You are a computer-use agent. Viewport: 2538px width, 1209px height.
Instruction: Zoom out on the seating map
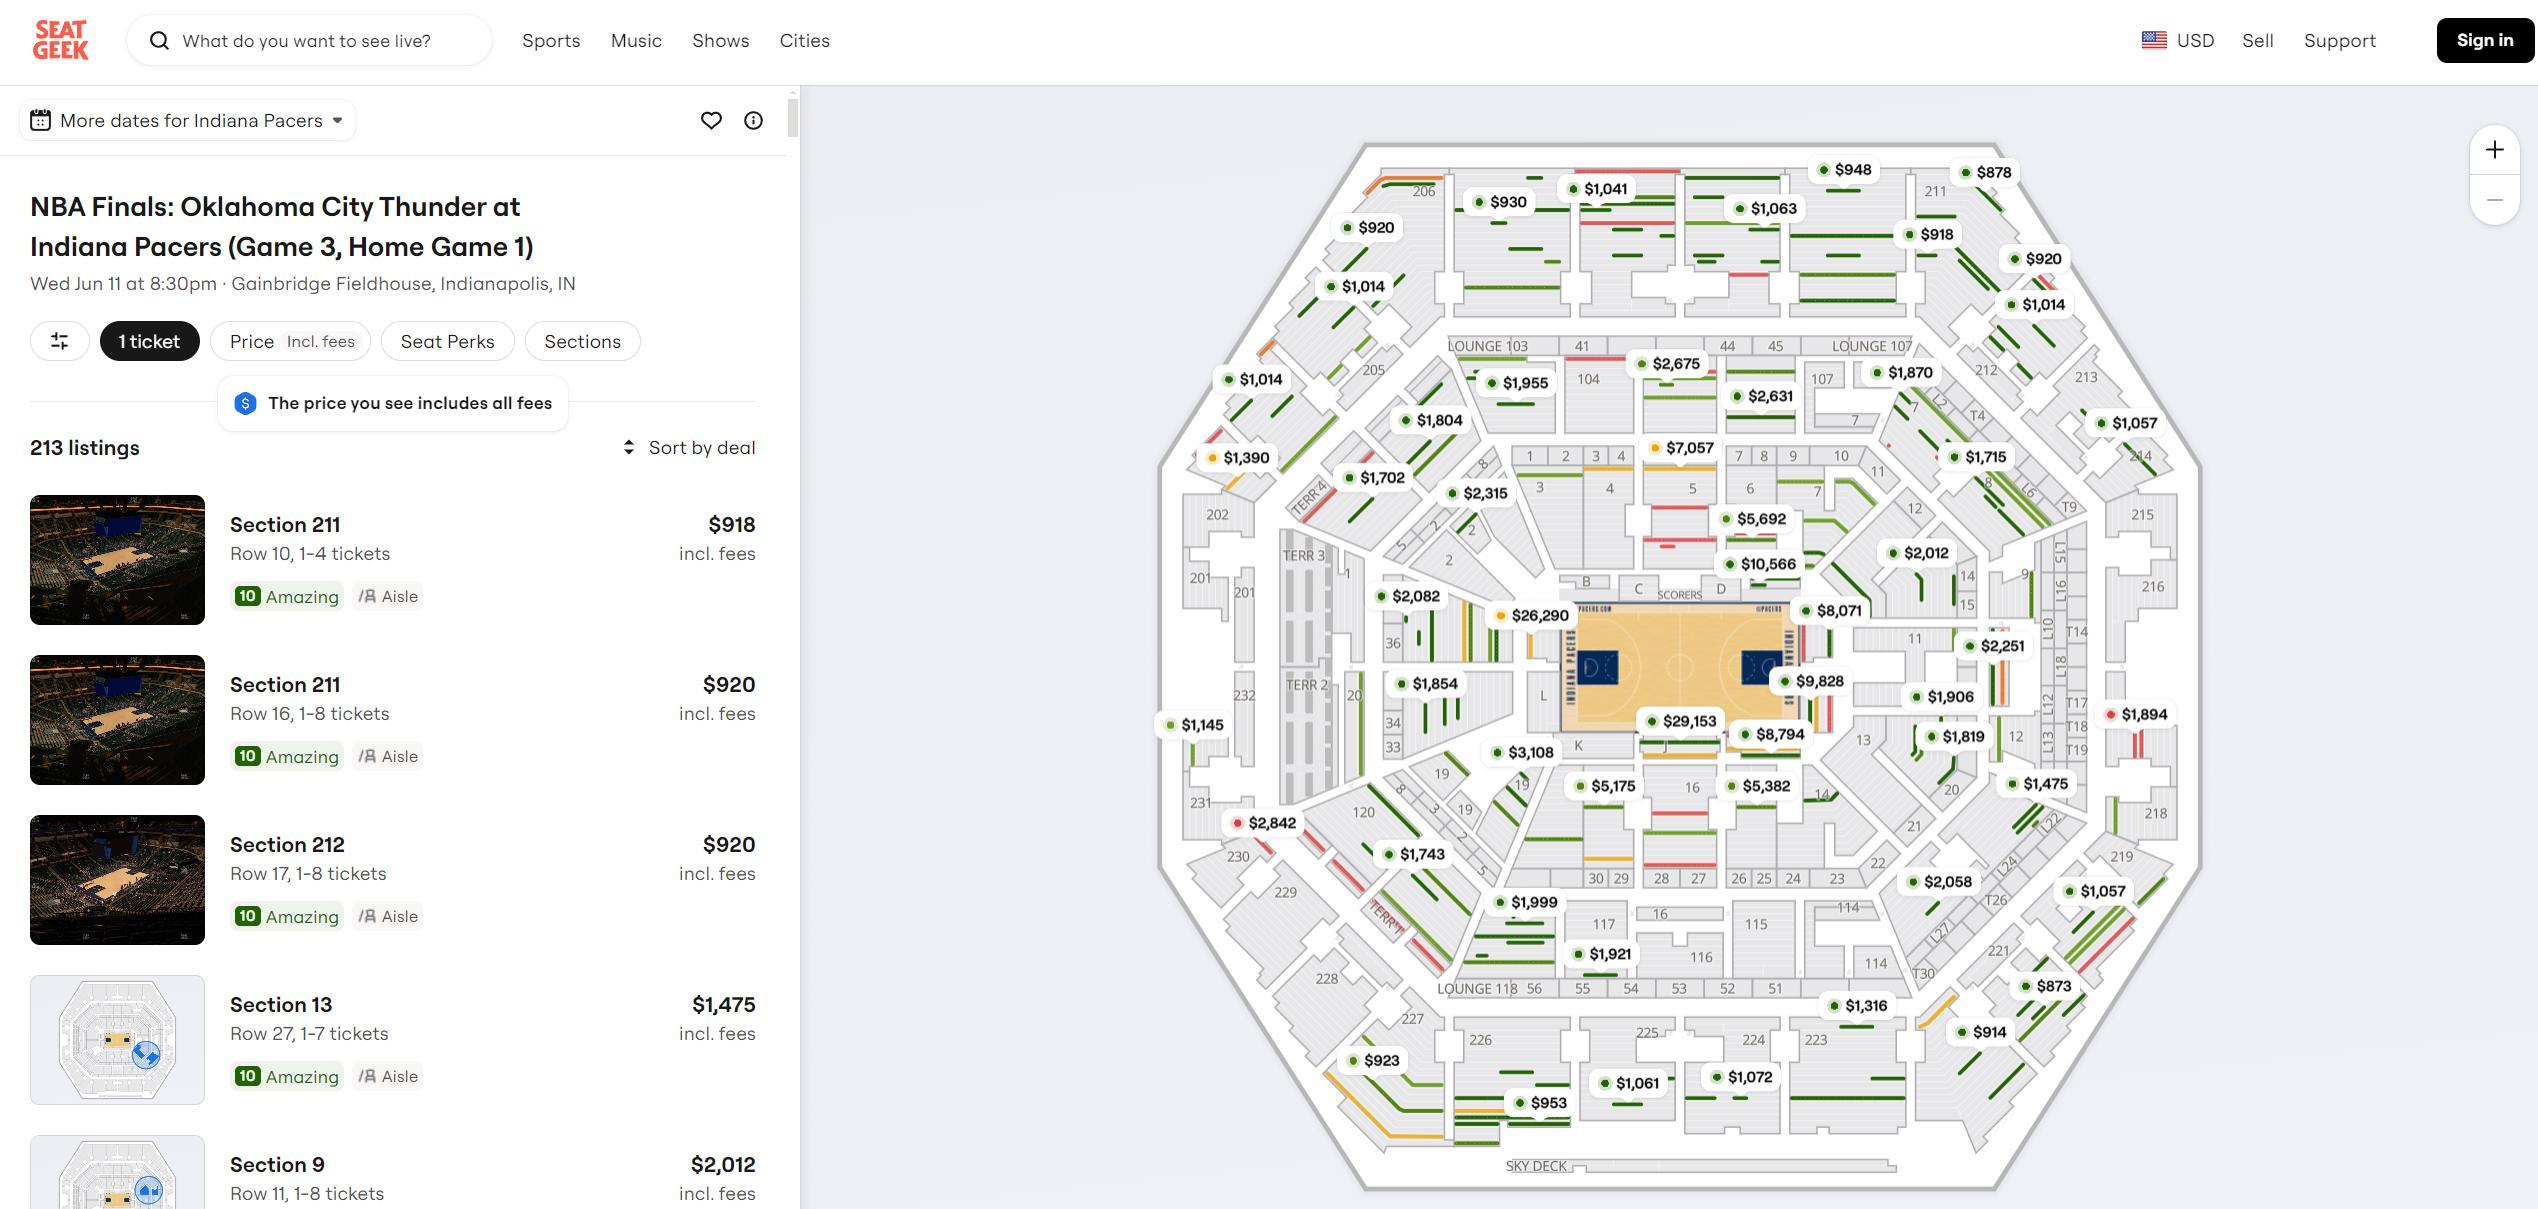pyautogui.click(x=2494, y=200)
